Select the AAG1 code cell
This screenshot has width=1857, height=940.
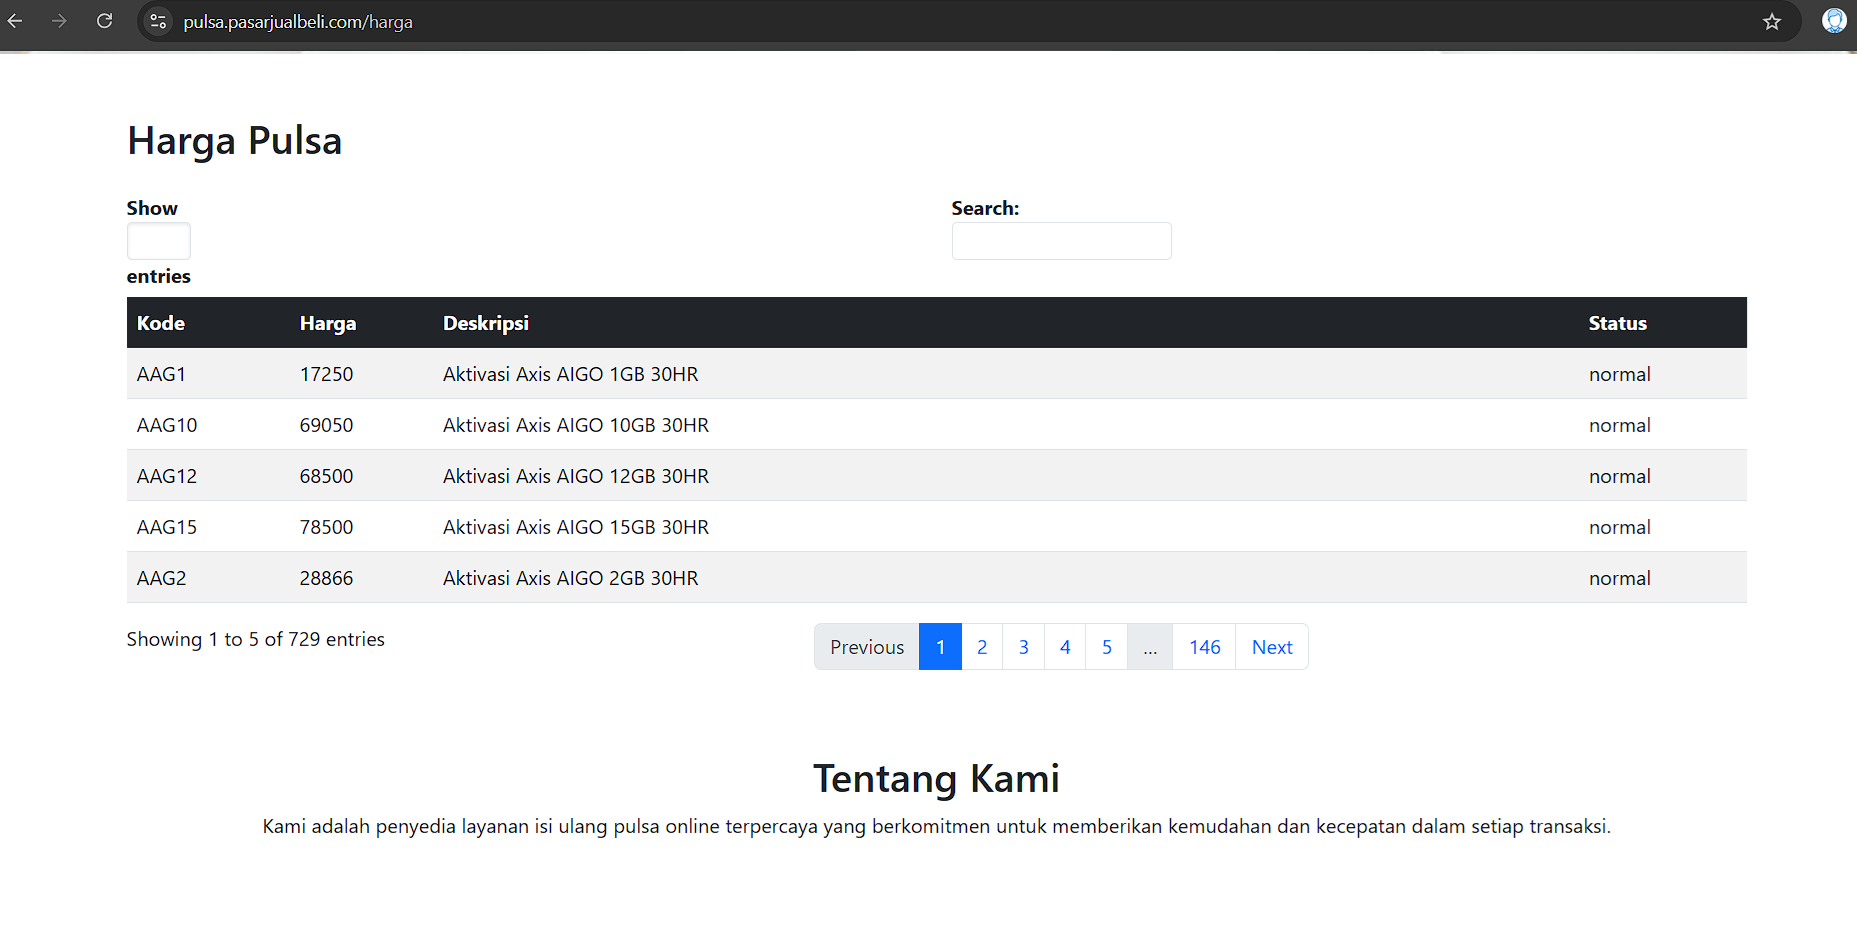162,374
